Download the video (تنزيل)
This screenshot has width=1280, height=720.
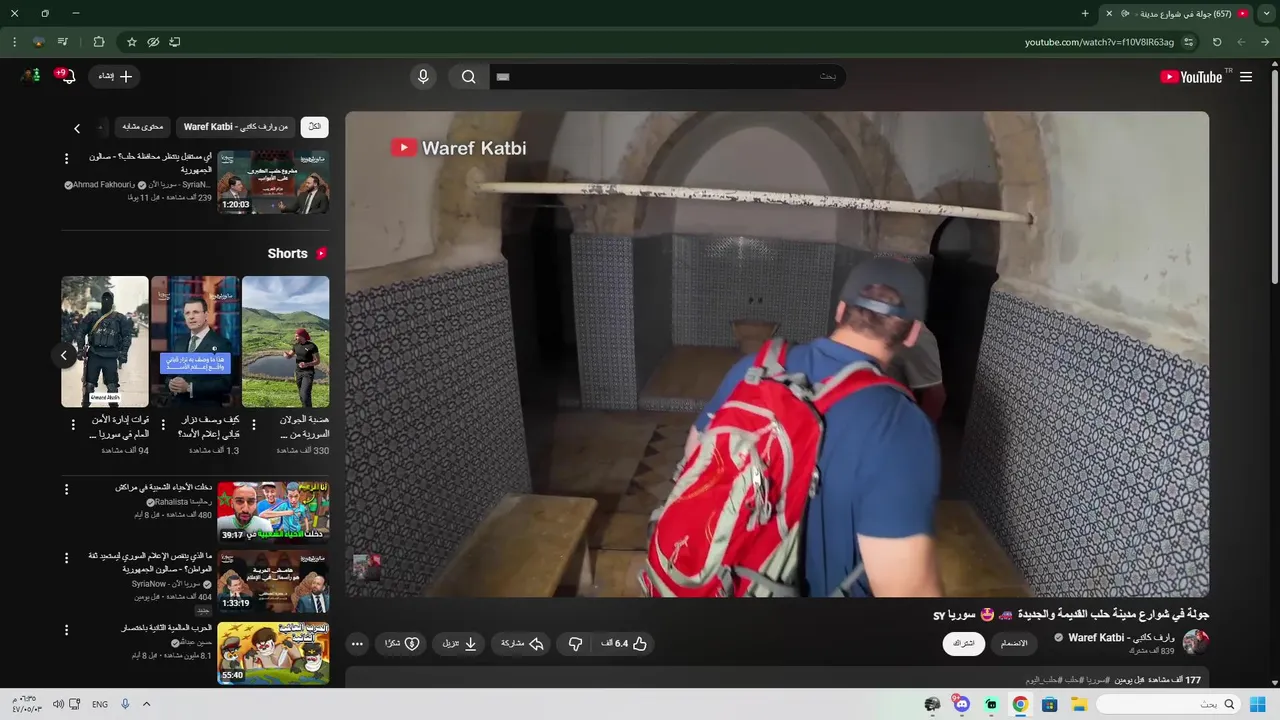[x=460, y=644]
